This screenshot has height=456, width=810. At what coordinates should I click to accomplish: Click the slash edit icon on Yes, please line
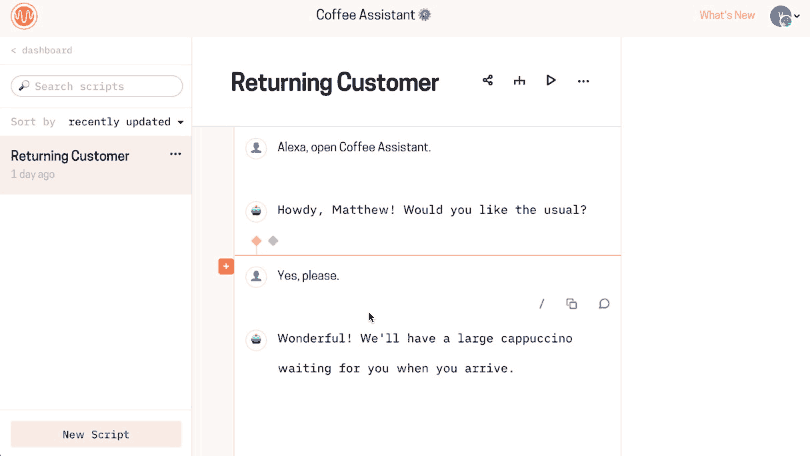[541, 304]
